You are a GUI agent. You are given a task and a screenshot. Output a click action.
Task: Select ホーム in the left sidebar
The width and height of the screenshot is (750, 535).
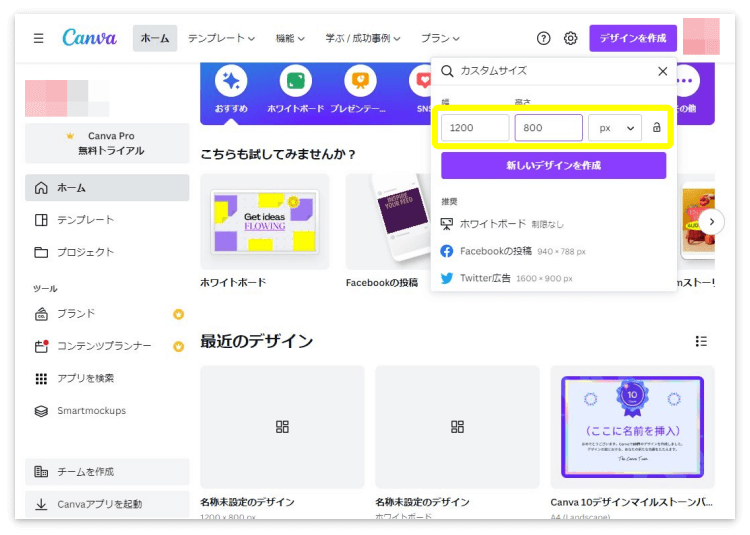click(107, 188)
